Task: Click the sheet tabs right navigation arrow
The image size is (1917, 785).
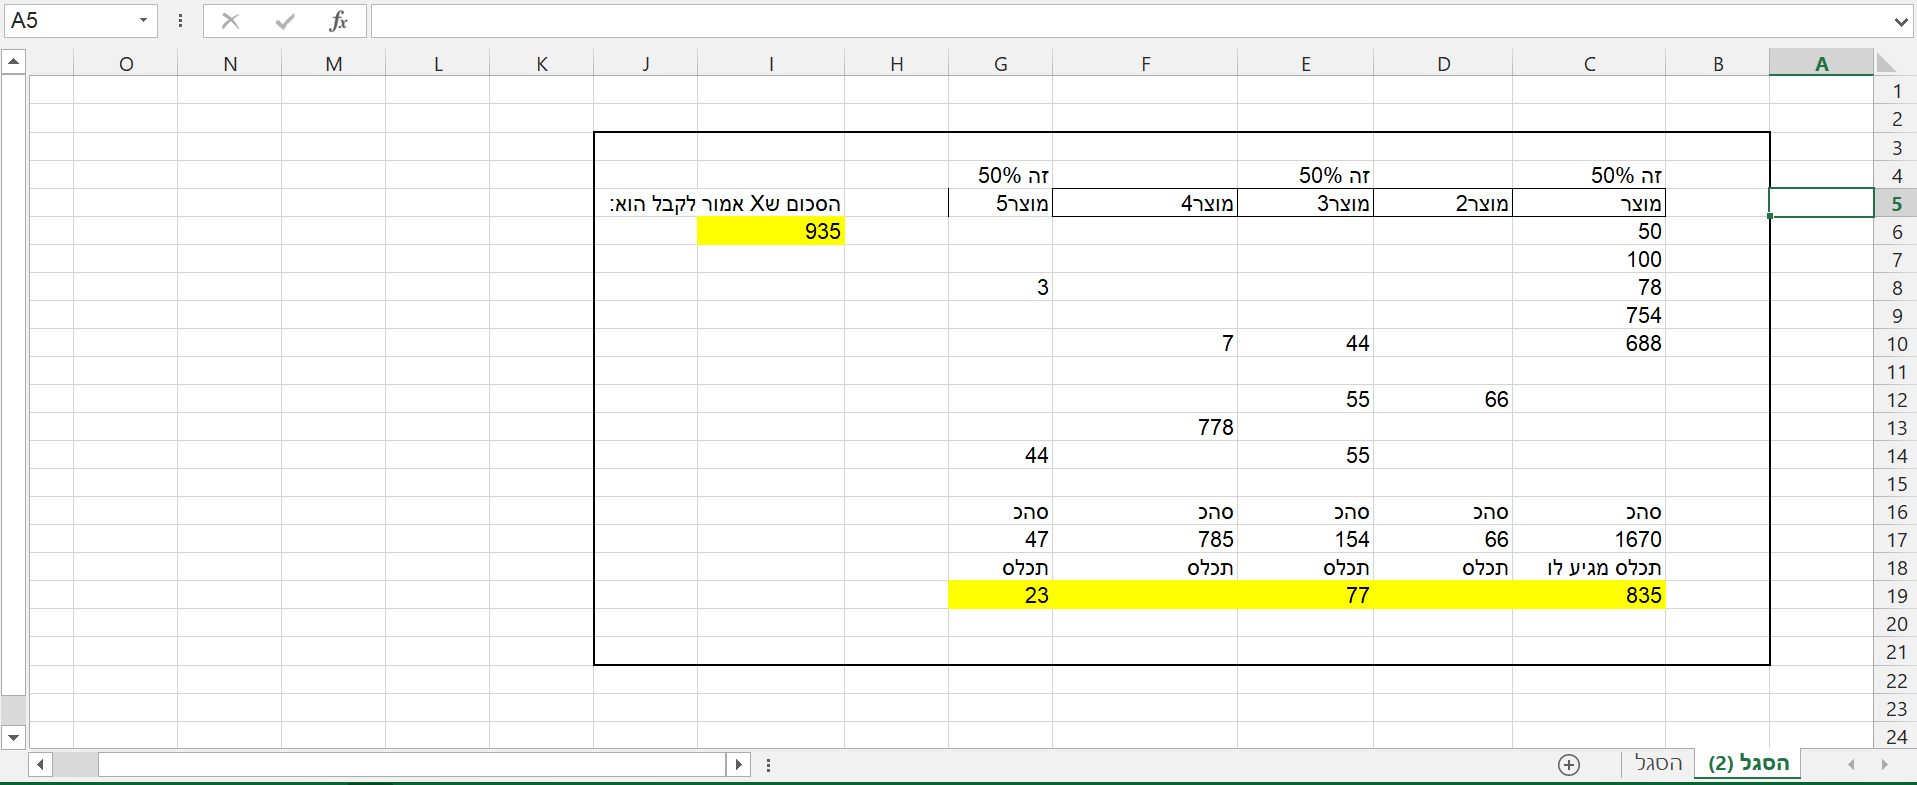Action: (x=1885, y=765)
